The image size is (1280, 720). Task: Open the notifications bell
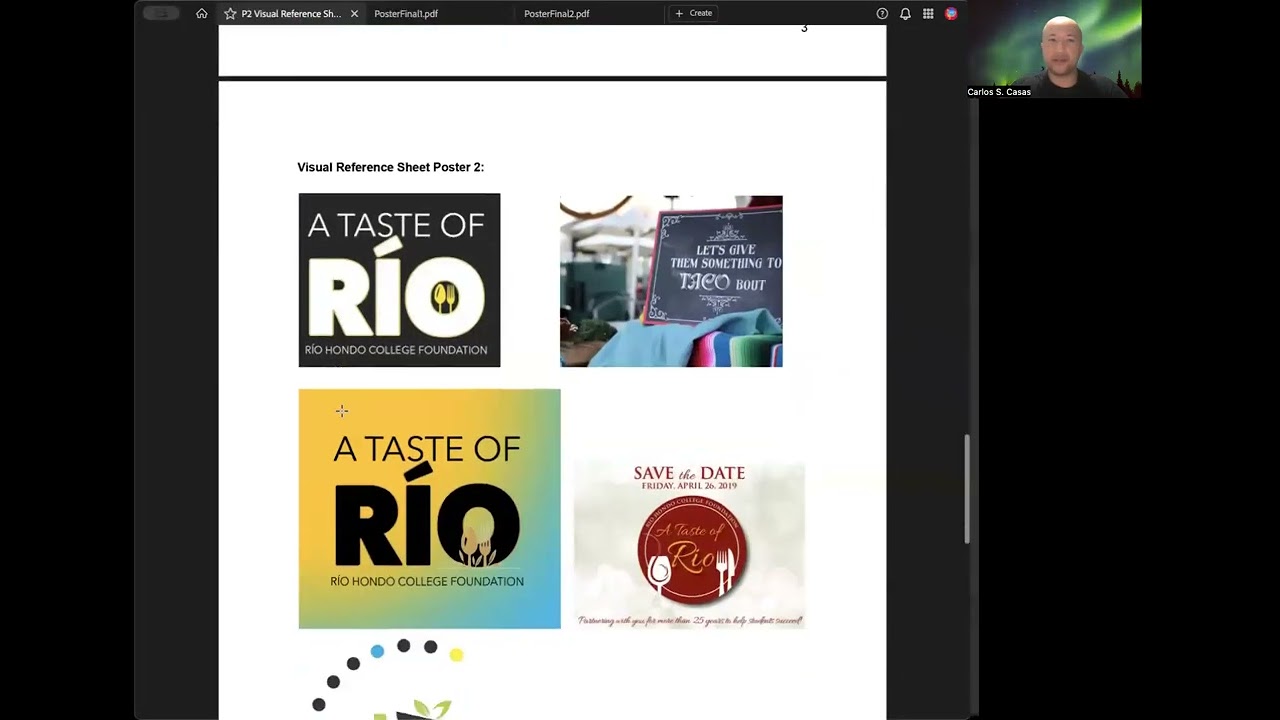click(x=905, y=14)
